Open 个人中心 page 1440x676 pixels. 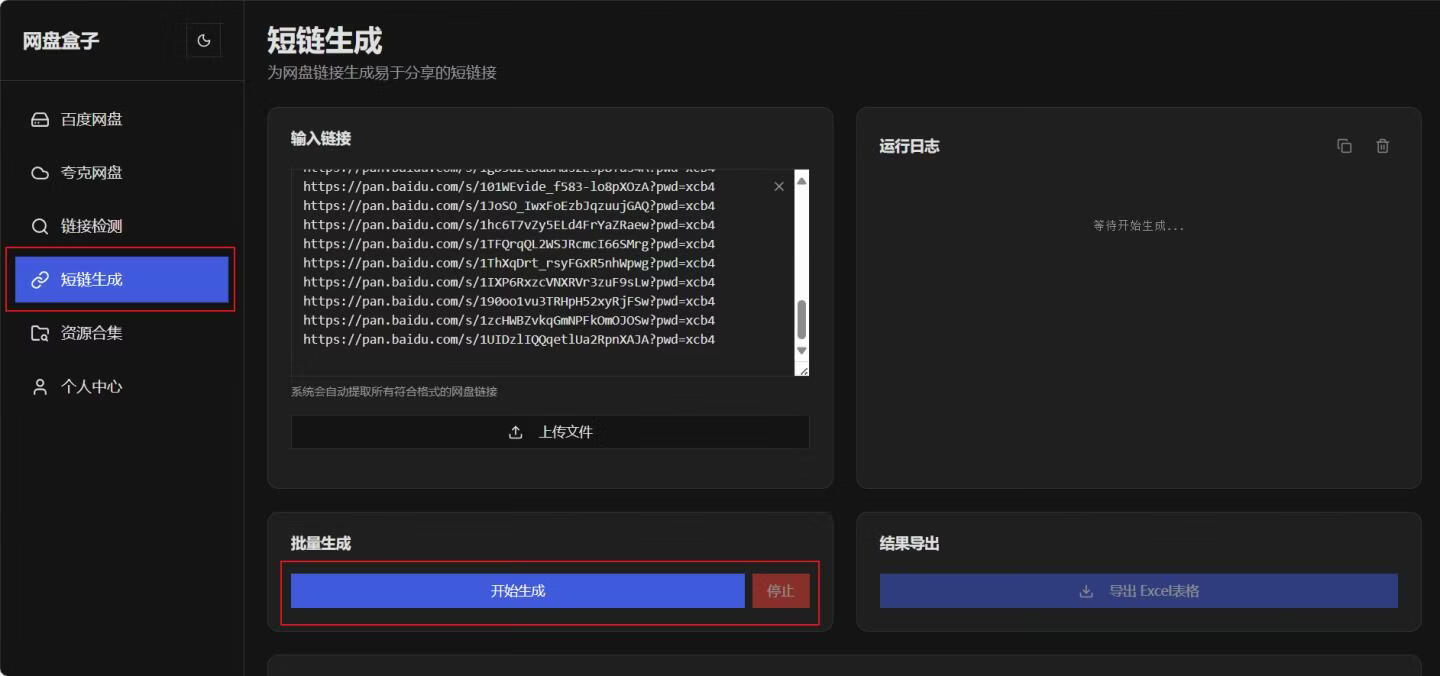pyautogui.click(x=122, y=387)
